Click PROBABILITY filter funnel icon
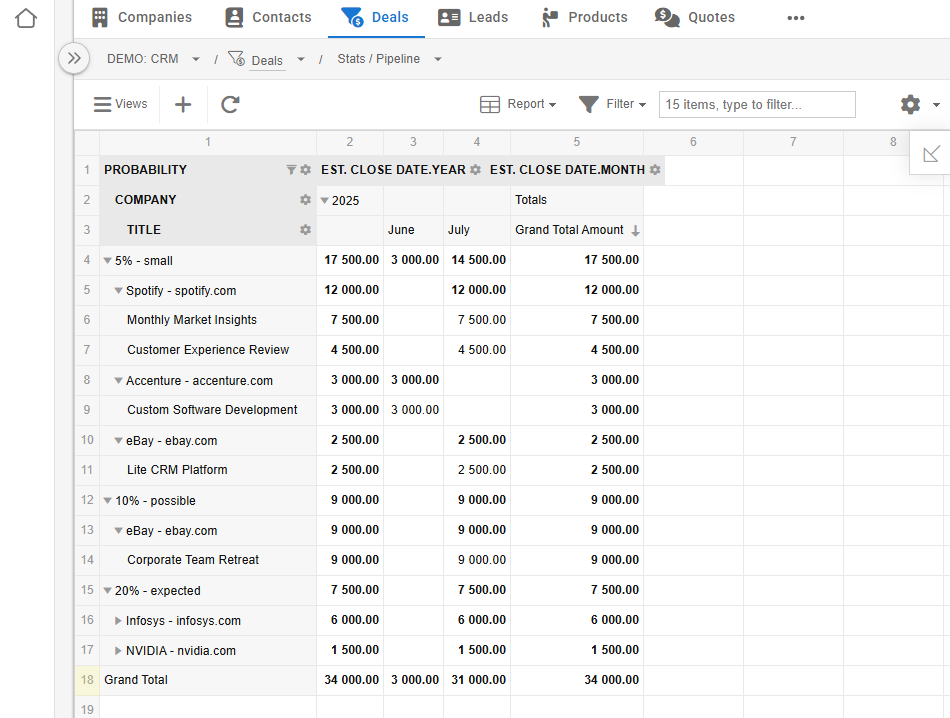Screen dimensions: 950x718 [291, 170]
